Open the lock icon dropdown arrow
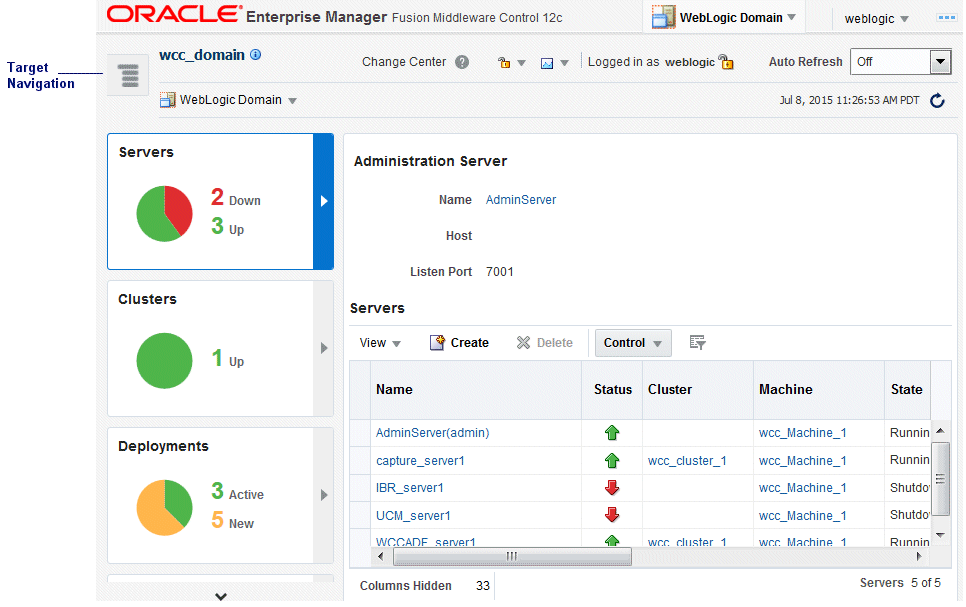The width and height of the screenshot is (966, 607). pyautogui.click(x=521, y=63)
